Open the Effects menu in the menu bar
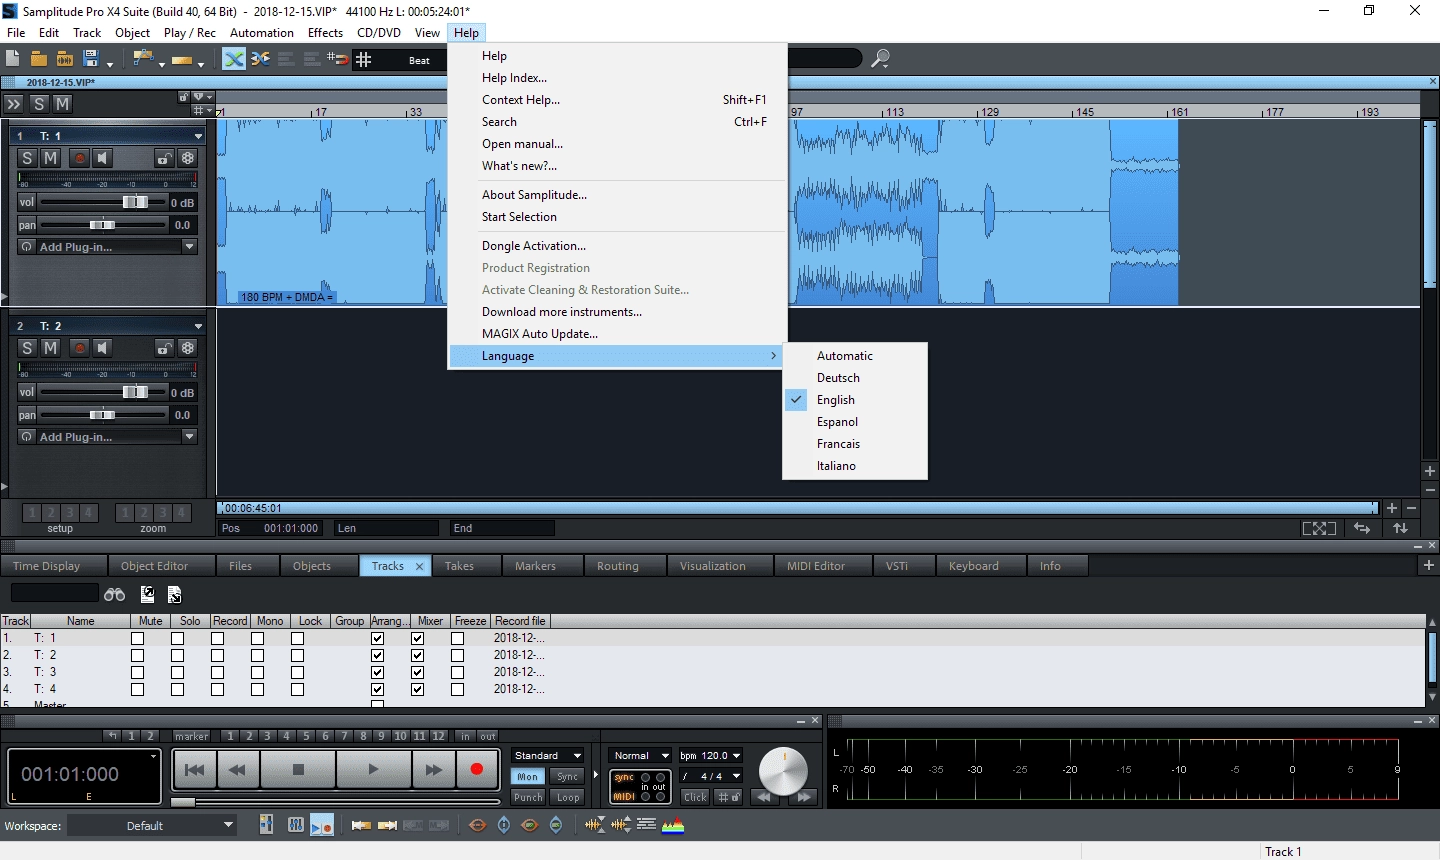The width and height of the screenshot is (1440, 860). click(x=325, y=33)
